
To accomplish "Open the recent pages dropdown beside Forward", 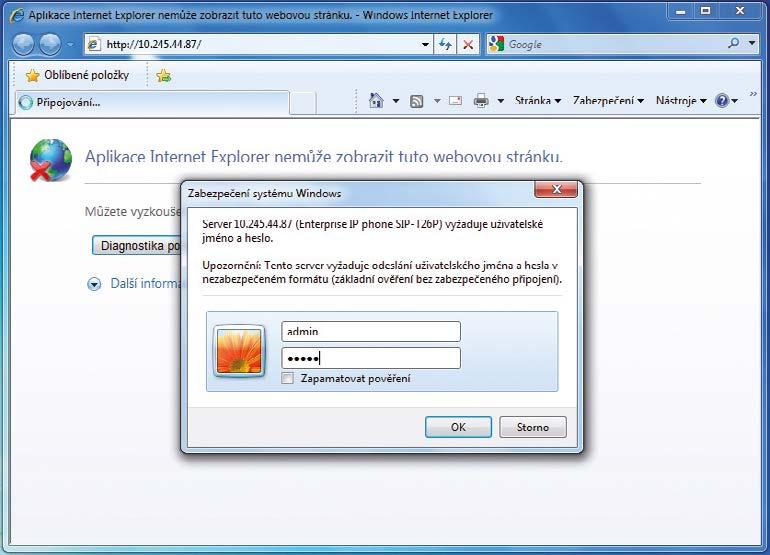I will pos(70,45).
